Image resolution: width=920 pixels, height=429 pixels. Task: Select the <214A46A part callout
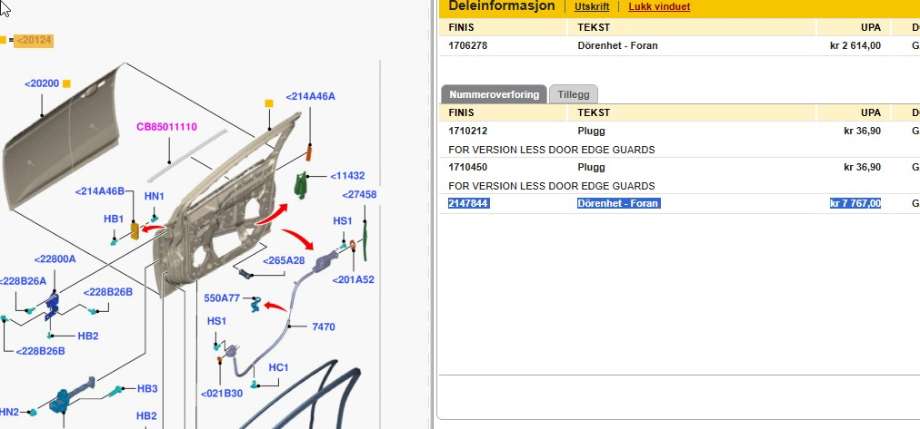[x=310, y=96]
